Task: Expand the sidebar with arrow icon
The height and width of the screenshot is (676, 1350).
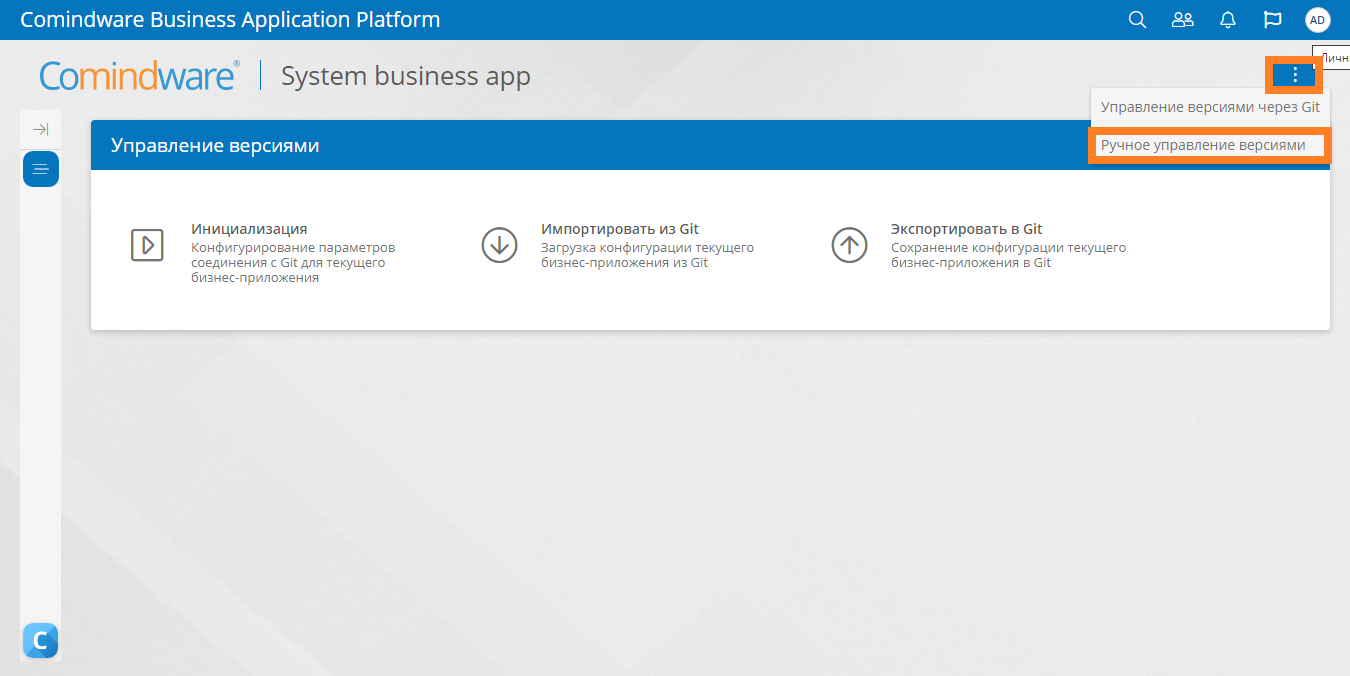Action: 41,130
